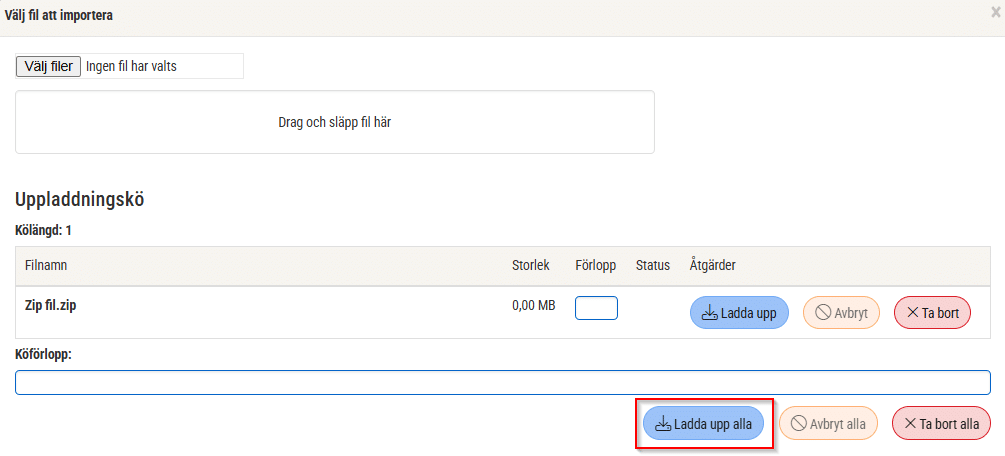The width and height of the screenshot is (1005, 456).
Task: Click the prohibition icon in Avbryt alla
Action: 799,424
